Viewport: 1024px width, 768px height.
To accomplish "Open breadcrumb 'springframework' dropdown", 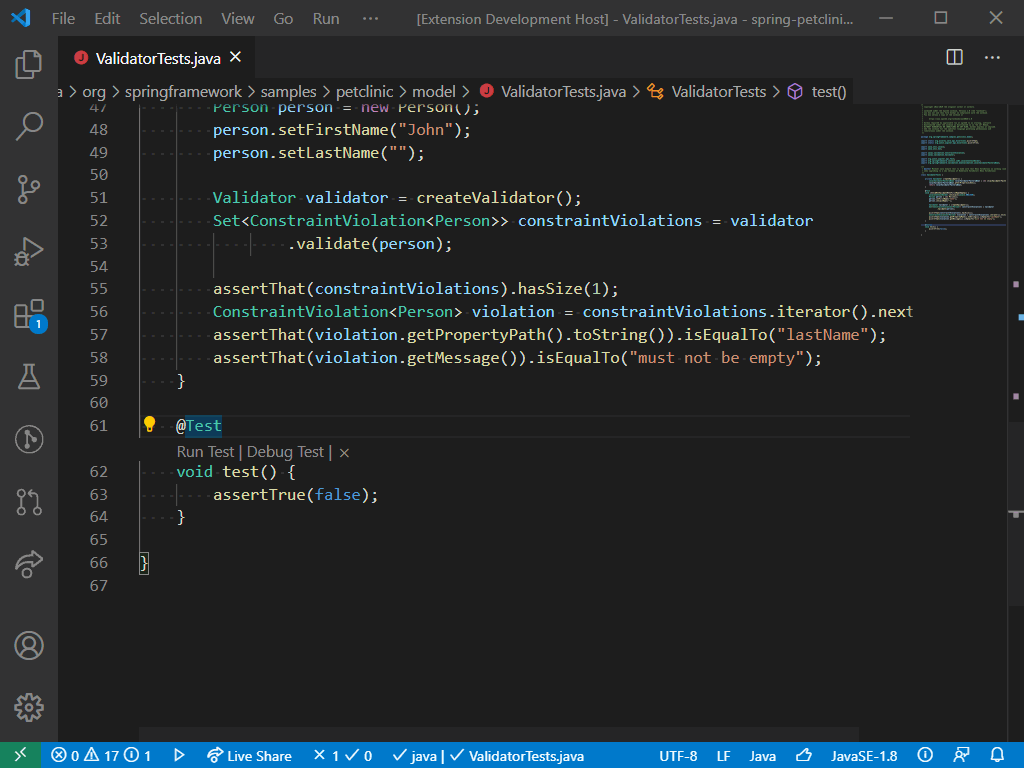I will 183,91.
